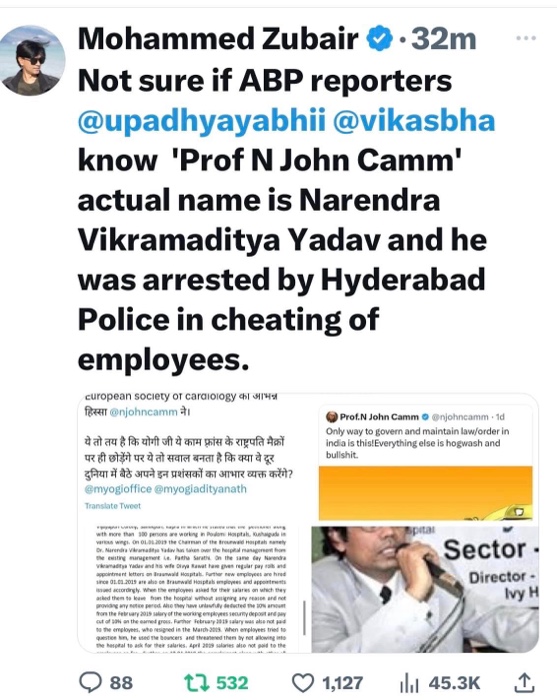This screenshot has width=557, height=700.
Task: Click the Mohammed Zubair display name
Action: (x=218, y=39)
